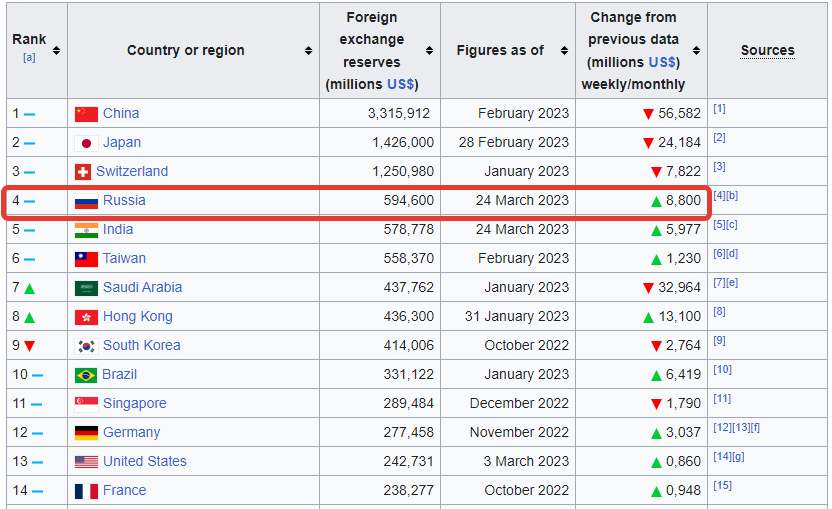
Task: Click green up arrow next to 13,100
Action: click(648, 318)
